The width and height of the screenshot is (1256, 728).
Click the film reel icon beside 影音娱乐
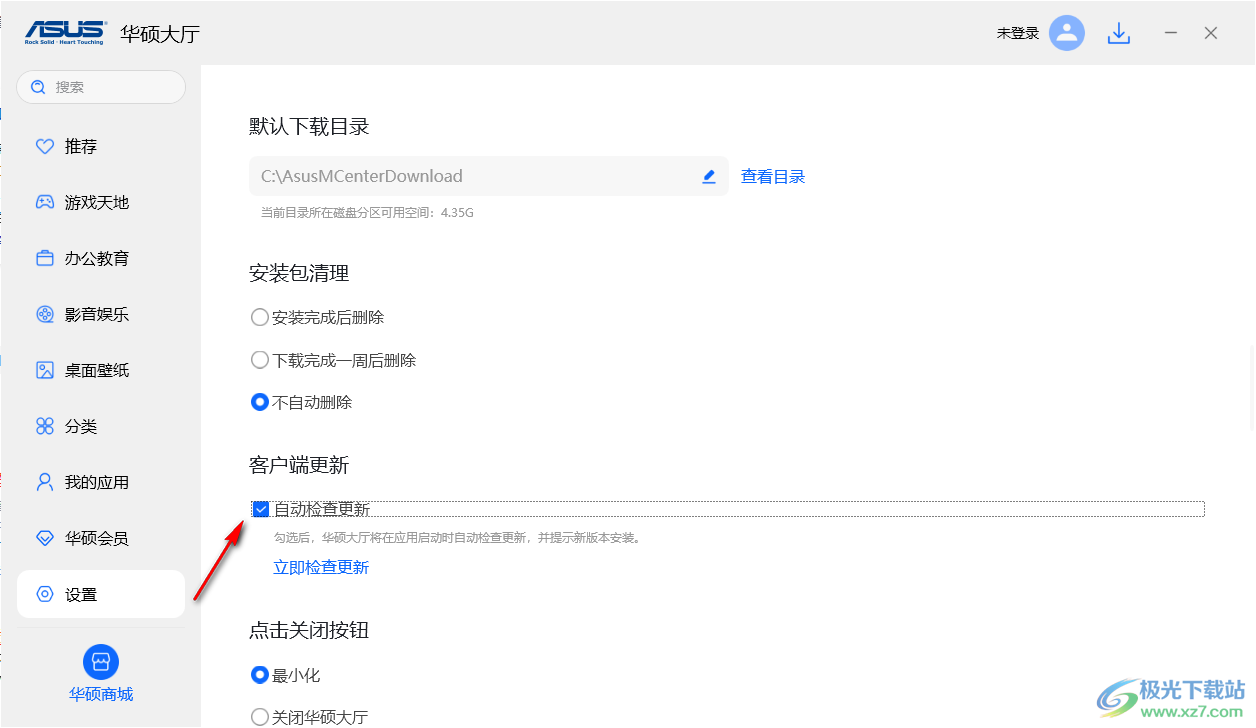[45, 314]
